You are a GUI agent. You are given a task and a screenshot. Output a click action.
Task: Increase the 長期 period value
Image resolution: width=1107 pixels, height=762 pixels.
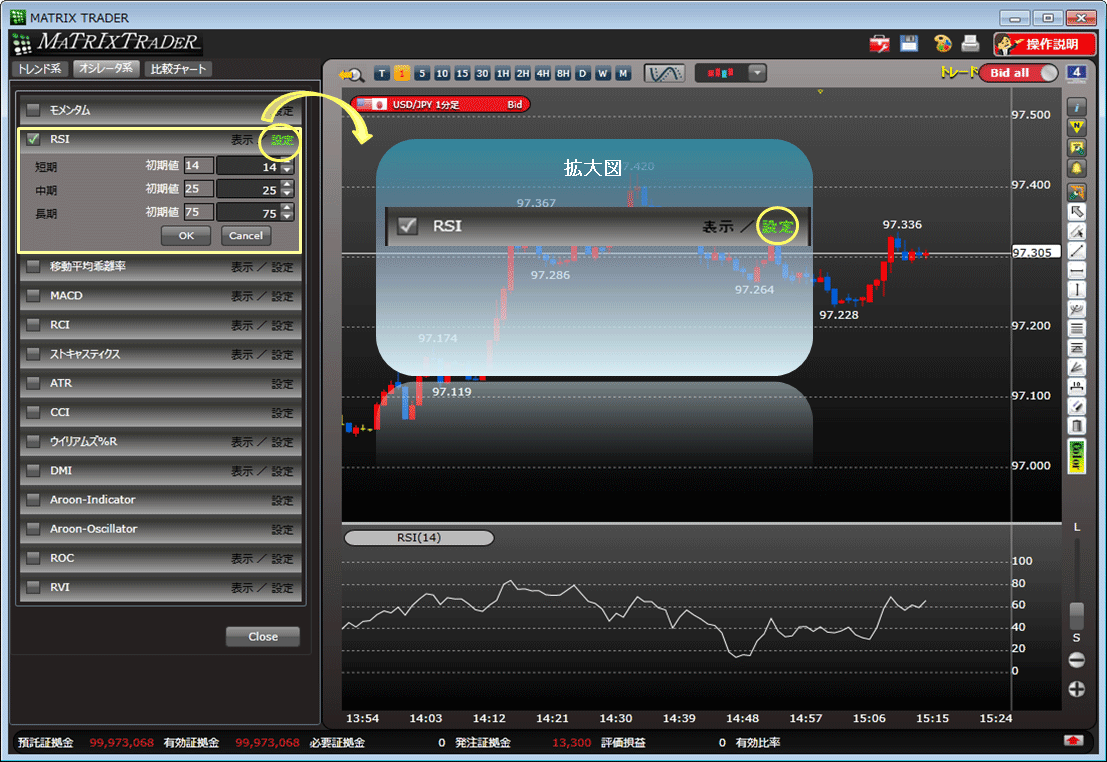coord(287,208)
